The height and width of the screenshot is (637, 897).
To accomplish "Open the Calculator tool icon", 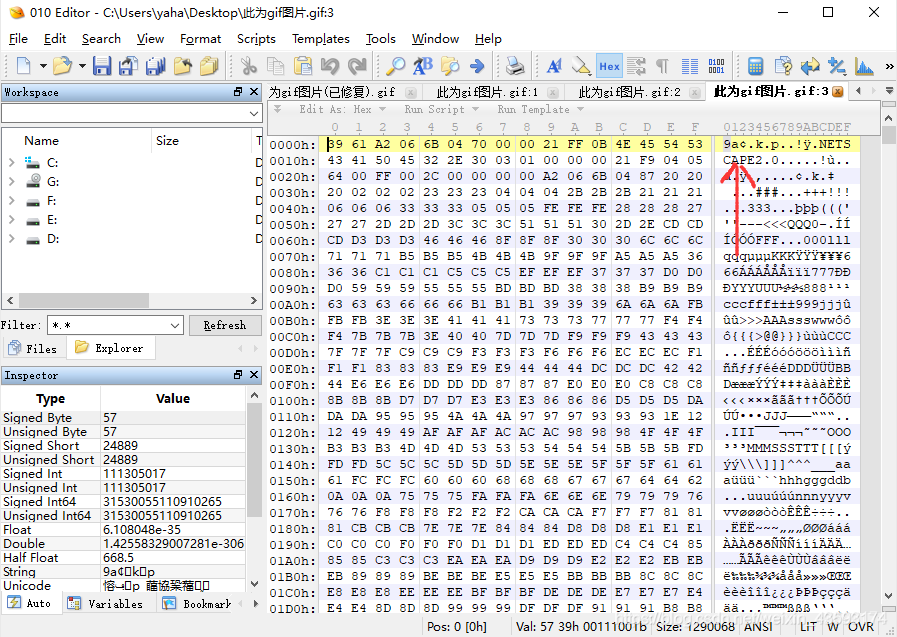I will tap(756, 66).
